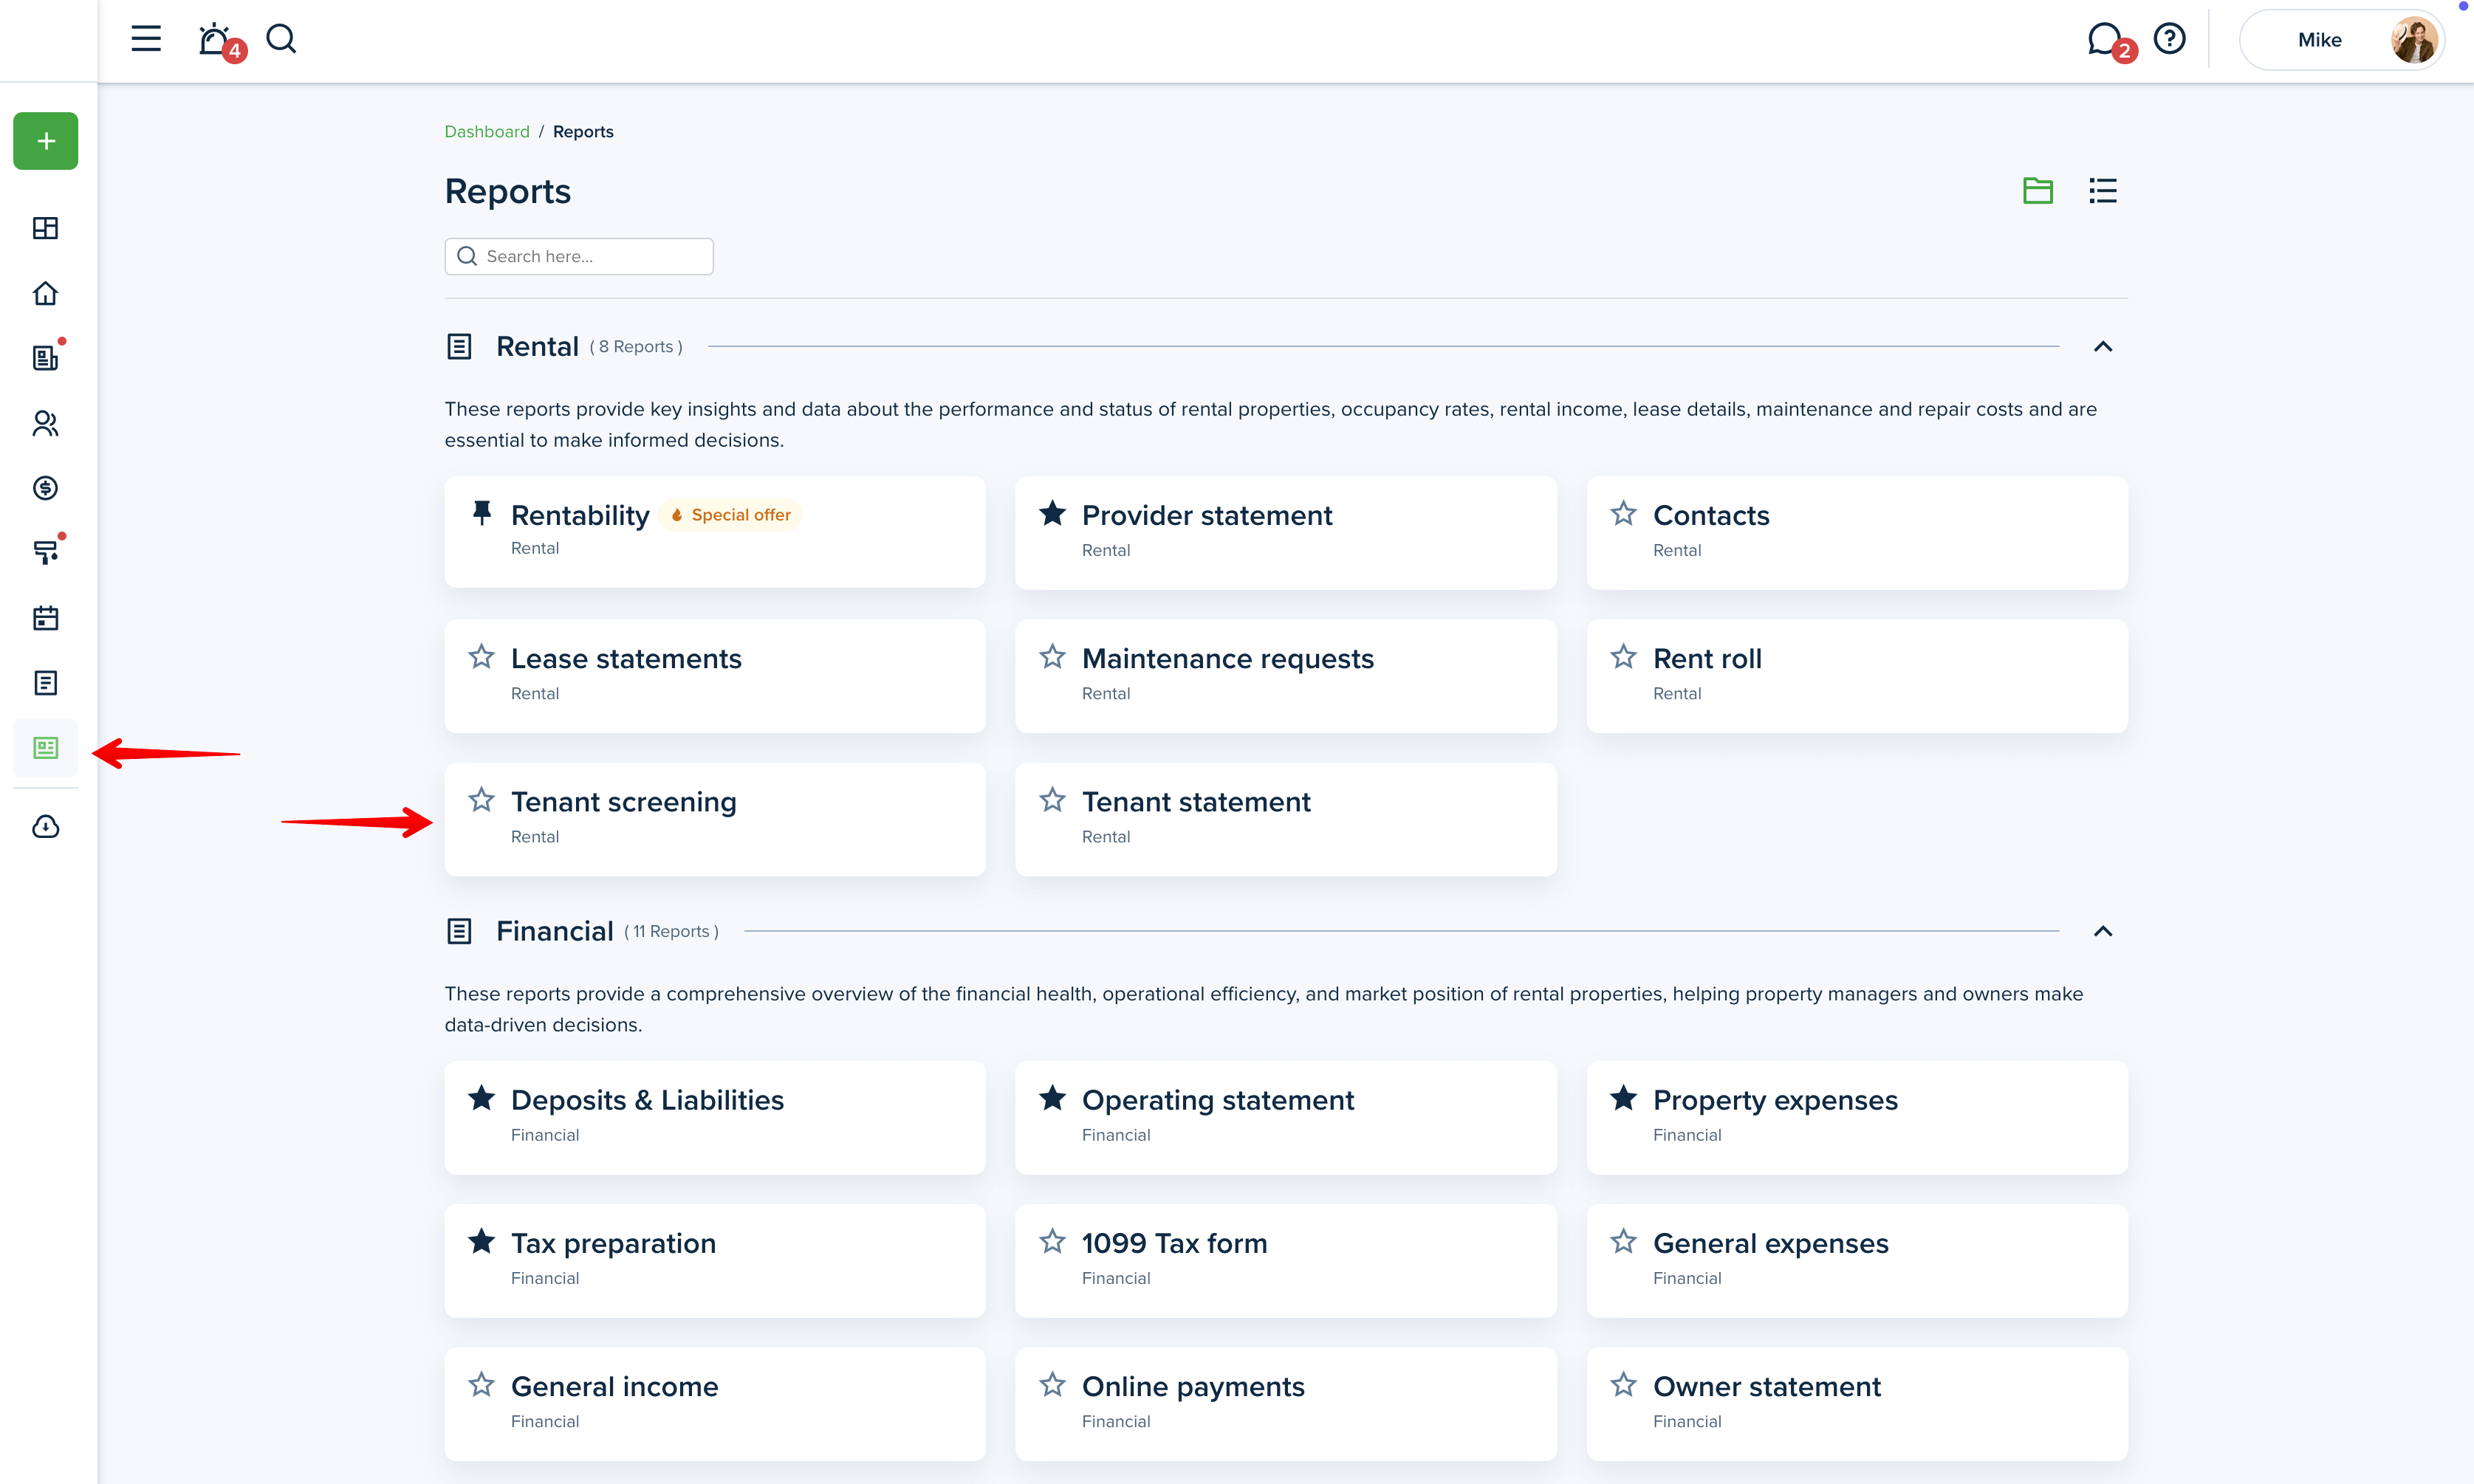Star the Lease statements report
This screenshot has width=2474, height=1484.
point(482,657)
